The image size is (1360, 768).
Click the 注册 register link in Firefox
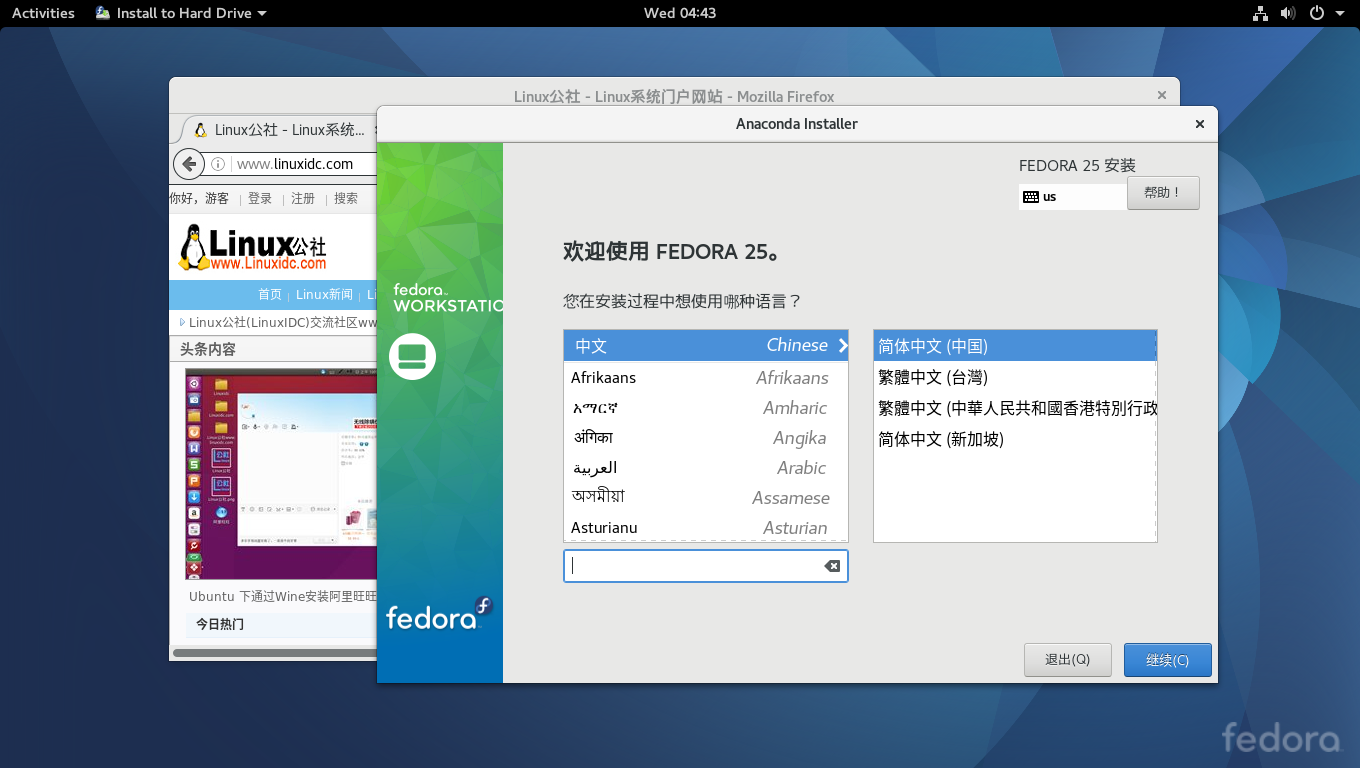[303, 198]
